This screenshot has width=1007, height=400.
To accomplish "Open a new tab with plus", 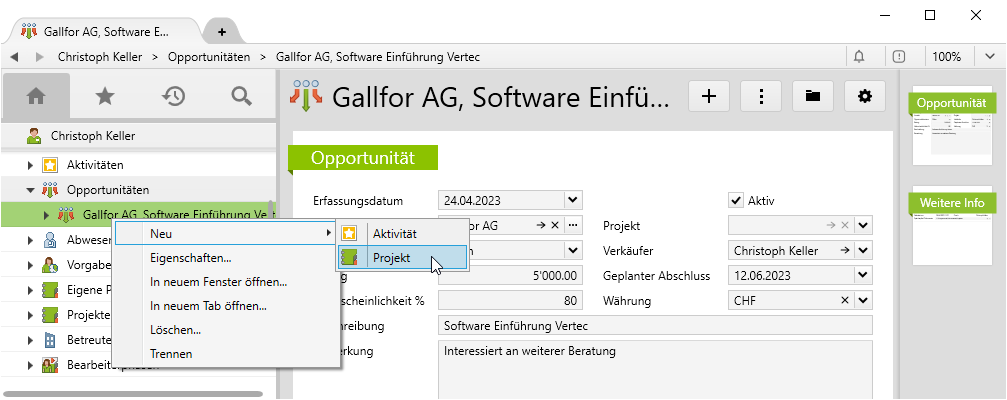I will point(220,31).
